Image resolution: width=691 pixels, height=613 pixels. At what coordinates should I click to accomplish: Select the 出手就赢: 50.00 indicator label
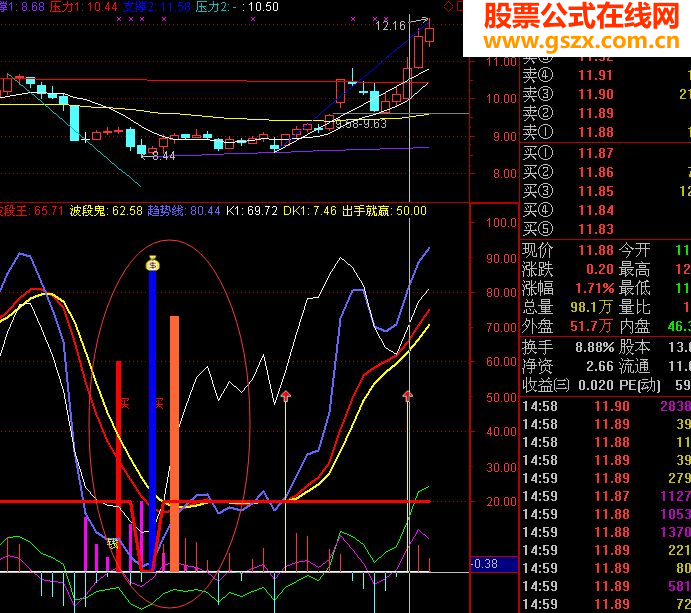(384, 211)
